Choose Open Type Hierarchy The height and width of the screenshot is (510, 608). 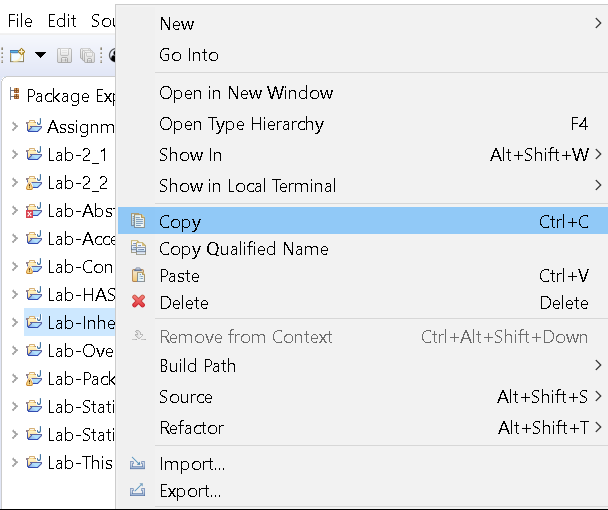(x=363, y=124)
